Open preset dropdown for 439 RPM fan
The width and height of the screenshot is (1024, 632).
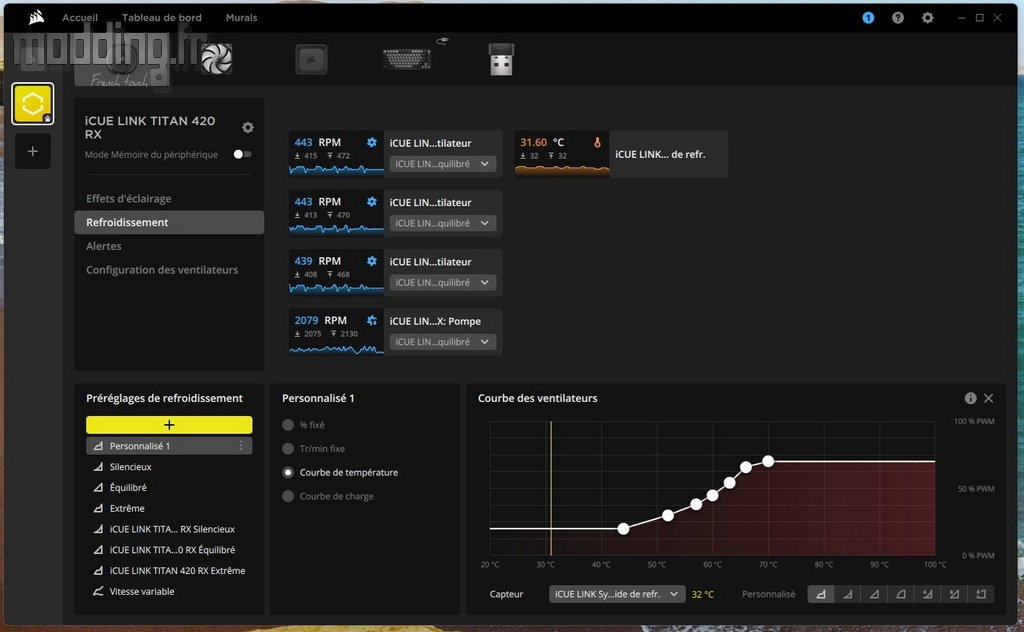point(442,283)
